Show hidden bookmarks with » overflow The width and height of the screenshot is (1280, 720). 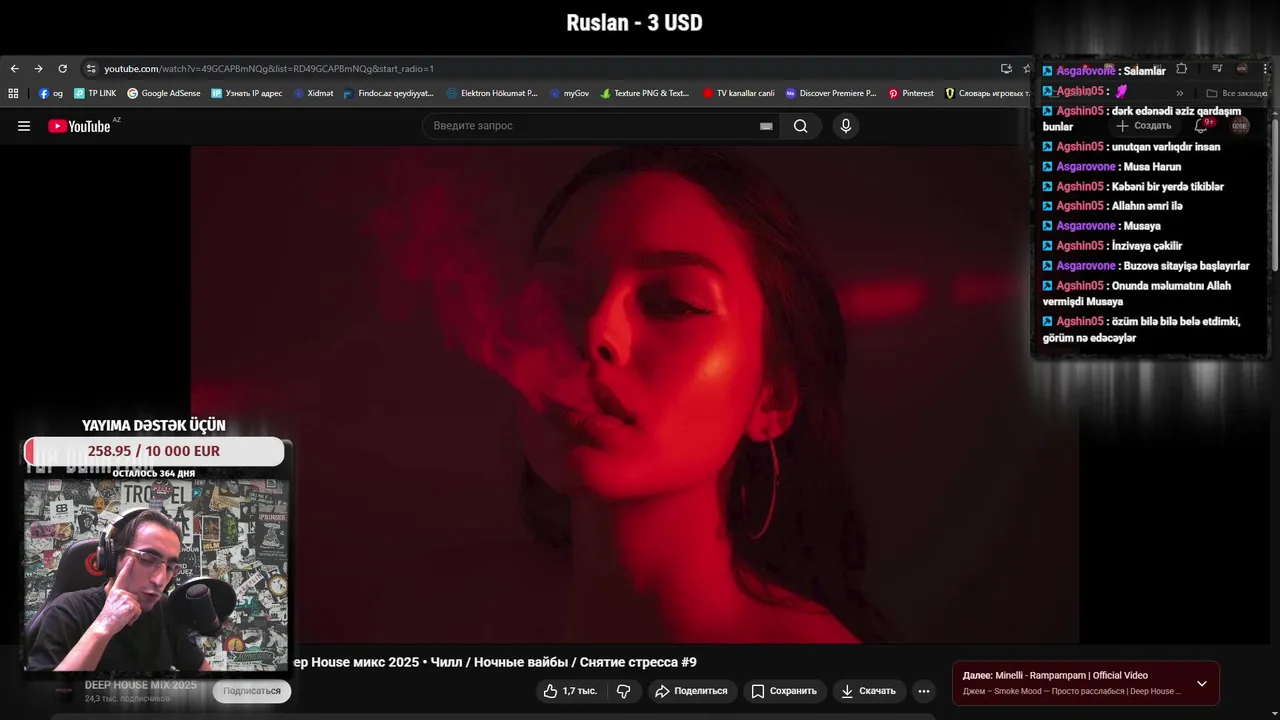1179,93
